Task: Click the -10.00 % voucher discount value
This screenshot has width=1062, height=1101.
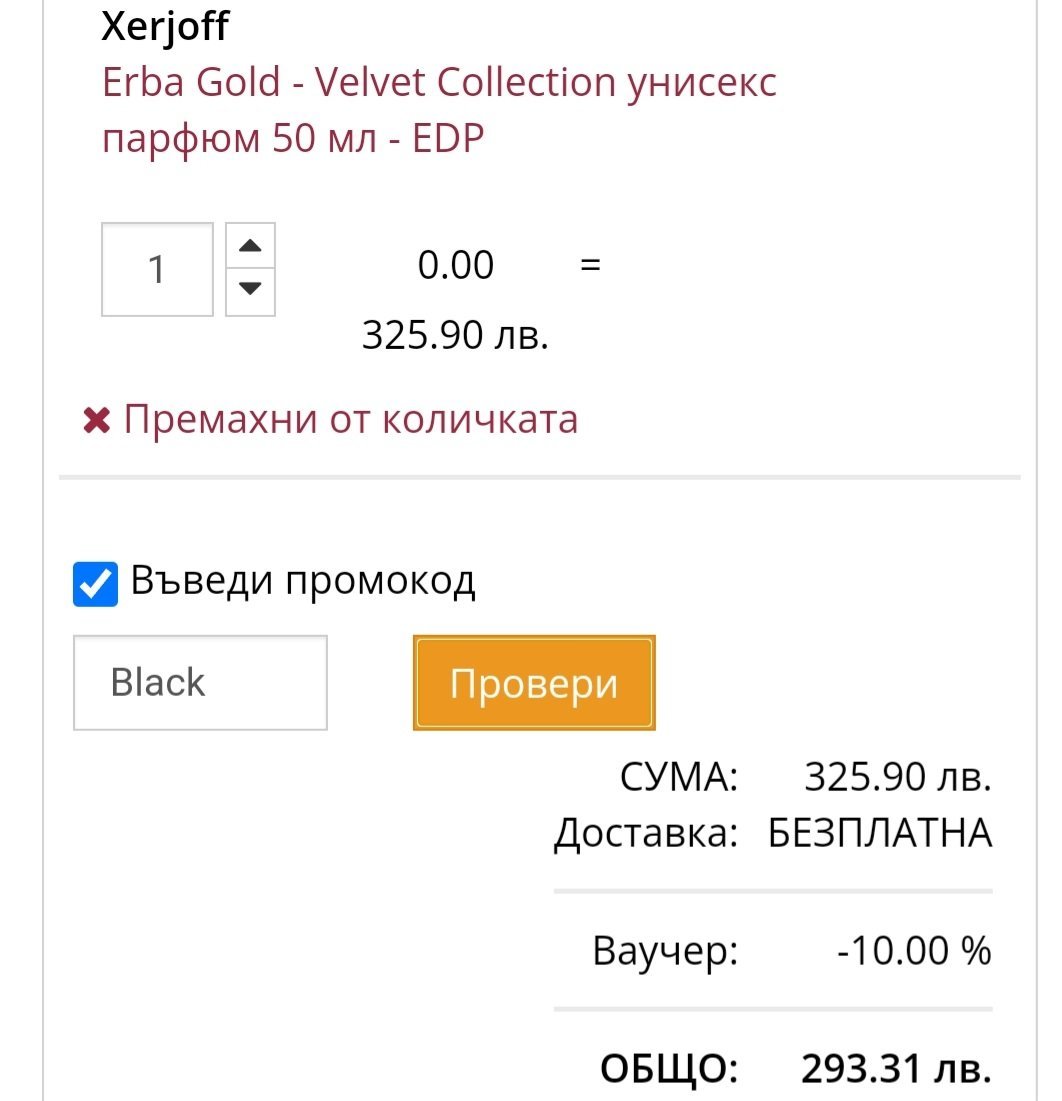Action: (913, 950)
